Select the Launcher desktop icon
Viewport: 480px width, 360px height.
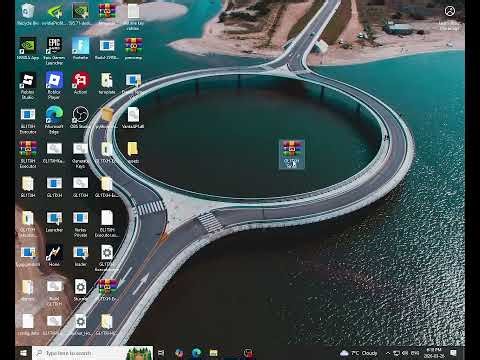54,222
